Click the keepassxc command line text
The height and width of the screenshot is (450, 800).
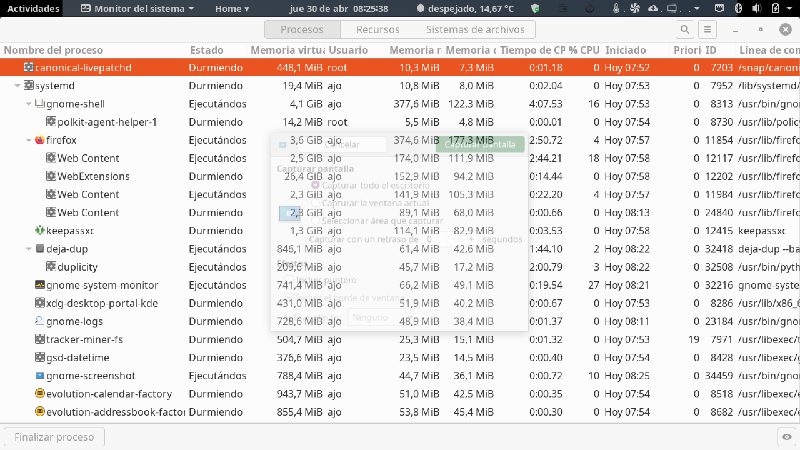click(x=762, y=231)
